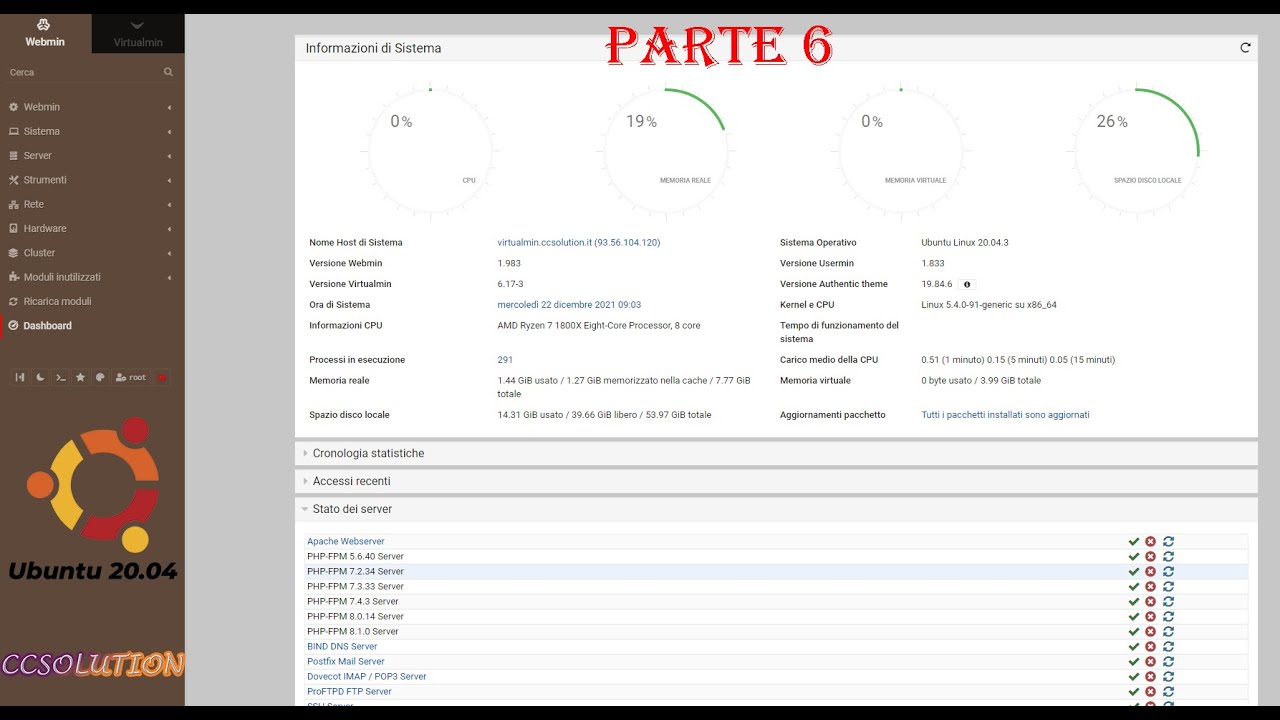Click the Spazio Disco Locale 26% gauge
The width and height of the screenshot is (1280, 720).
pos(1136,151)
